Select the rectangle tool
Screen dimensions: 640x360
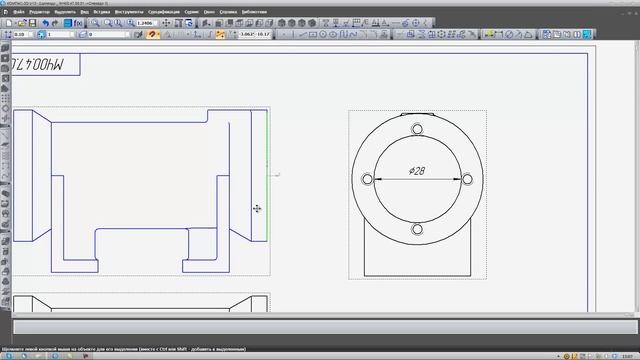(x=313, y=34)
